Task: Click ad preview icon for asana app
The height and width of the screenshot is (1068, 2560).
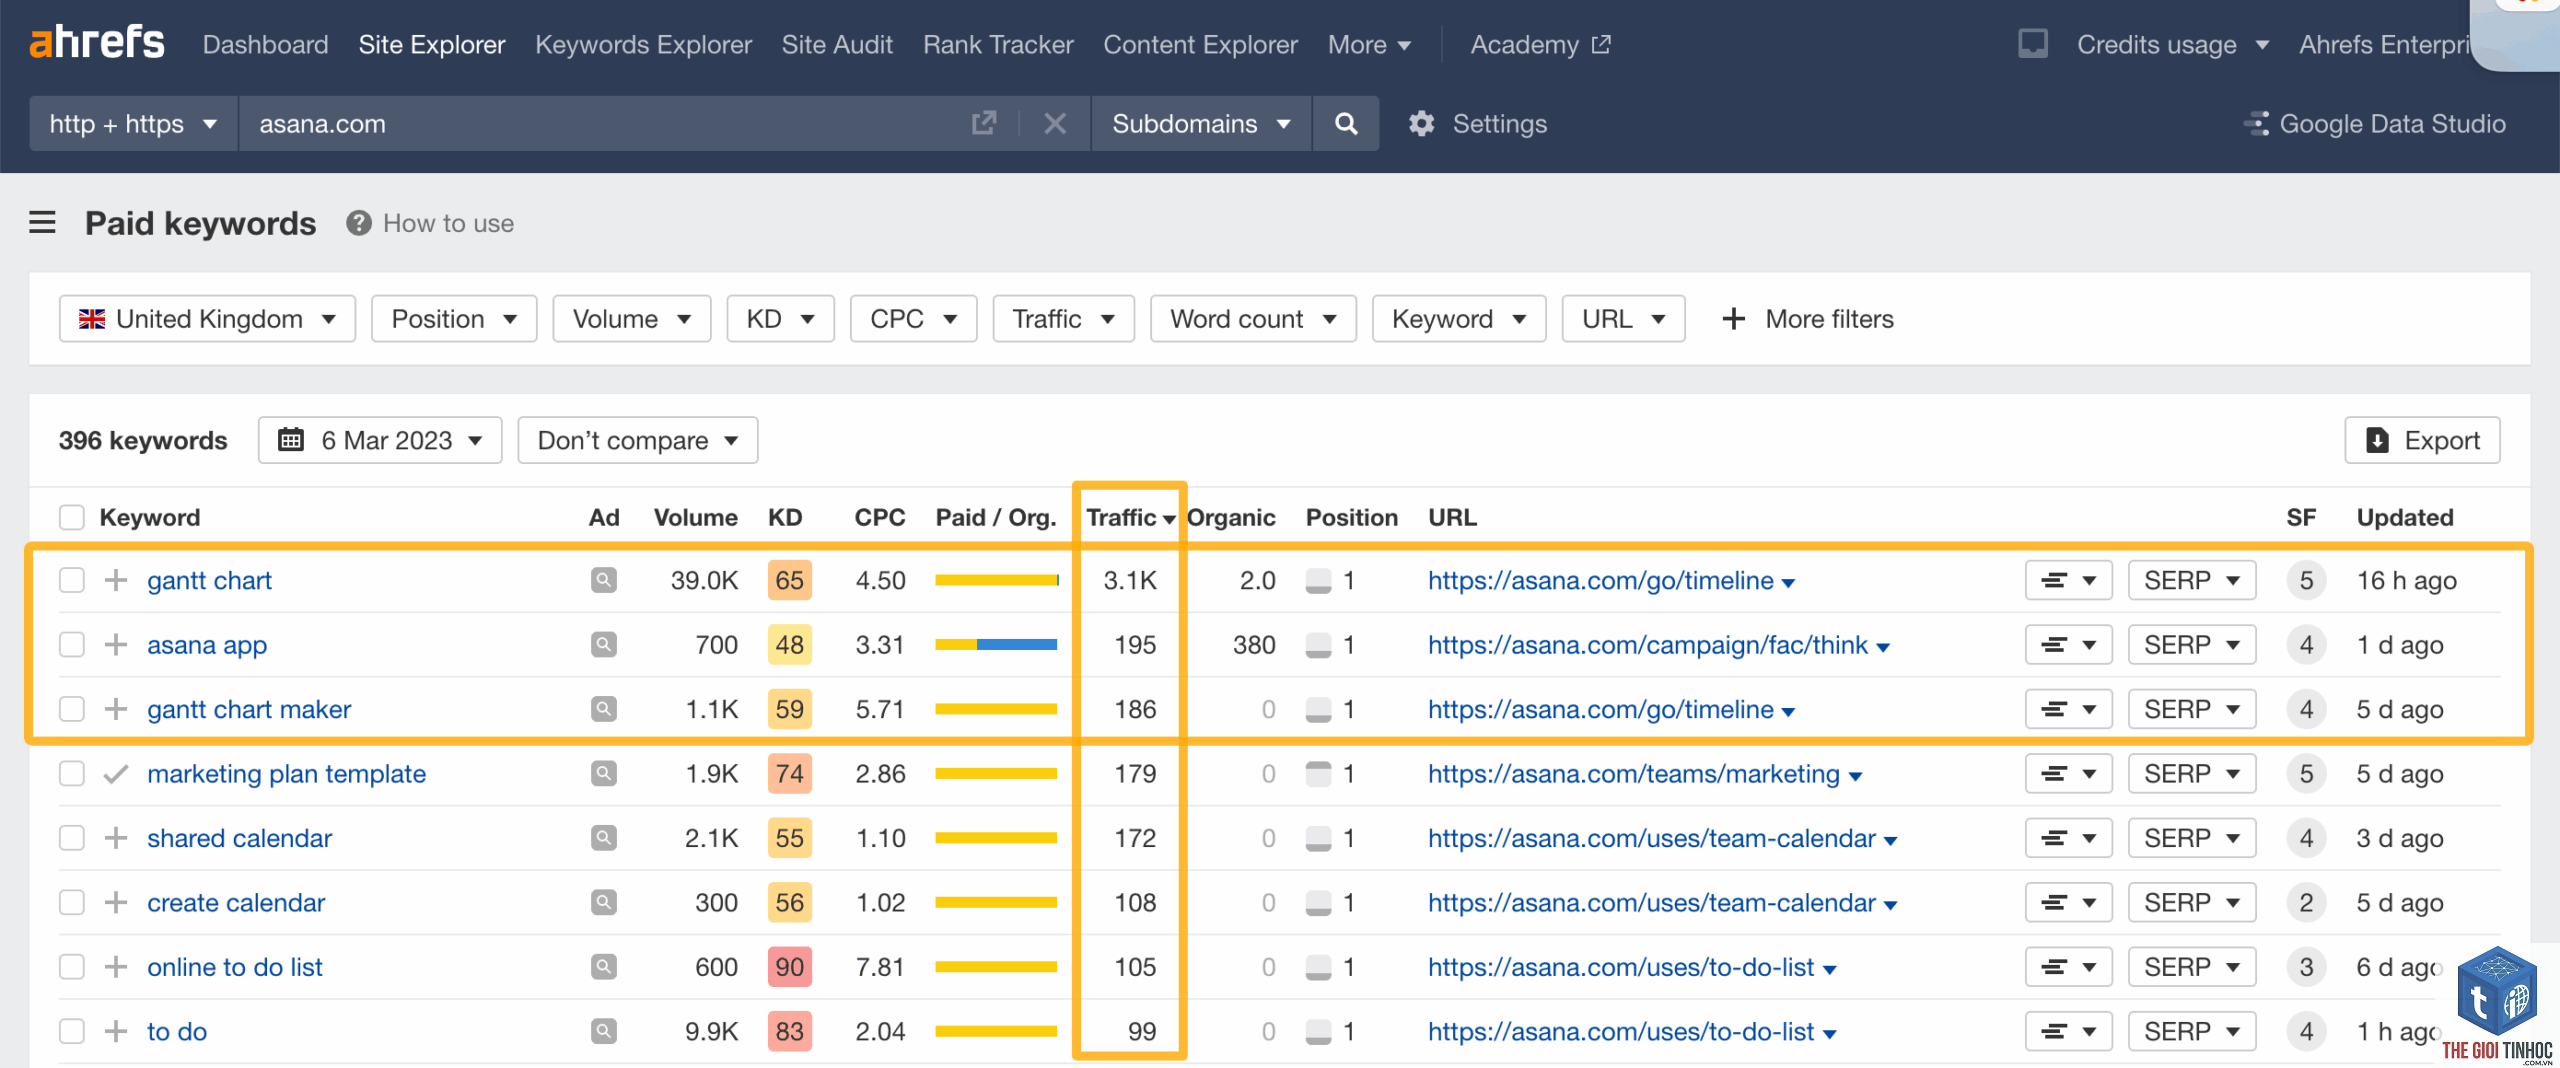Action: click(x=603, y=644)
